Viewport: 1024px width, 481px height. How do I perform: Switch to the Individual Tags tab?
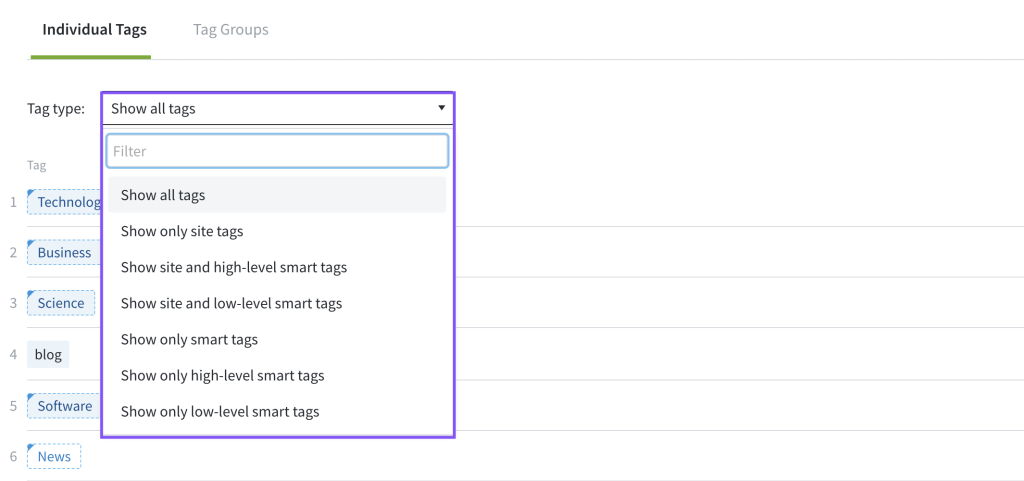pyautogui.click(x=94, y=30)
